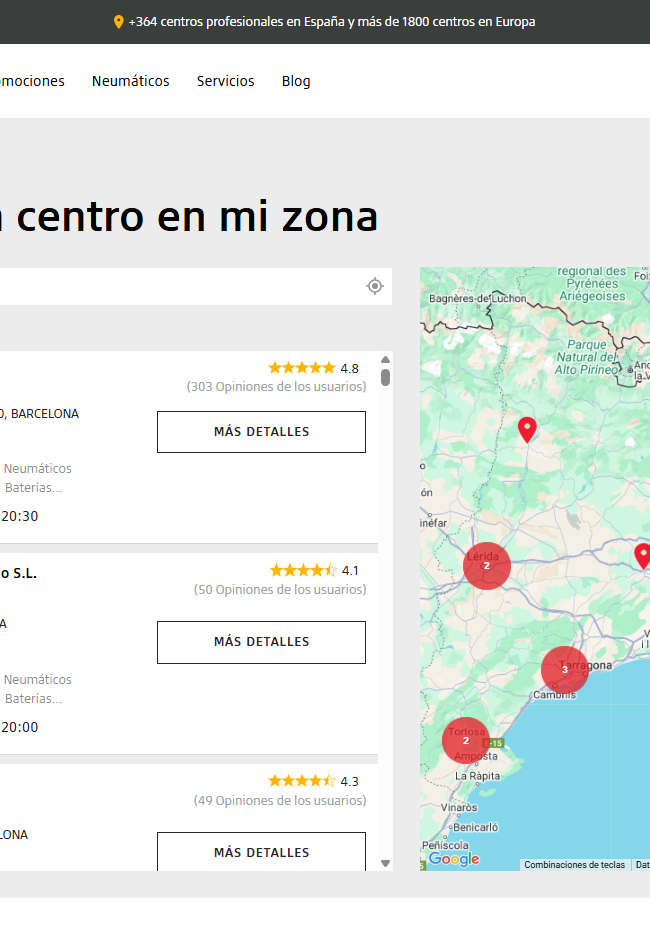Open the 49 Opiniones de los usuarios link
The image size is (650, 939).
[x=280, y=801]
